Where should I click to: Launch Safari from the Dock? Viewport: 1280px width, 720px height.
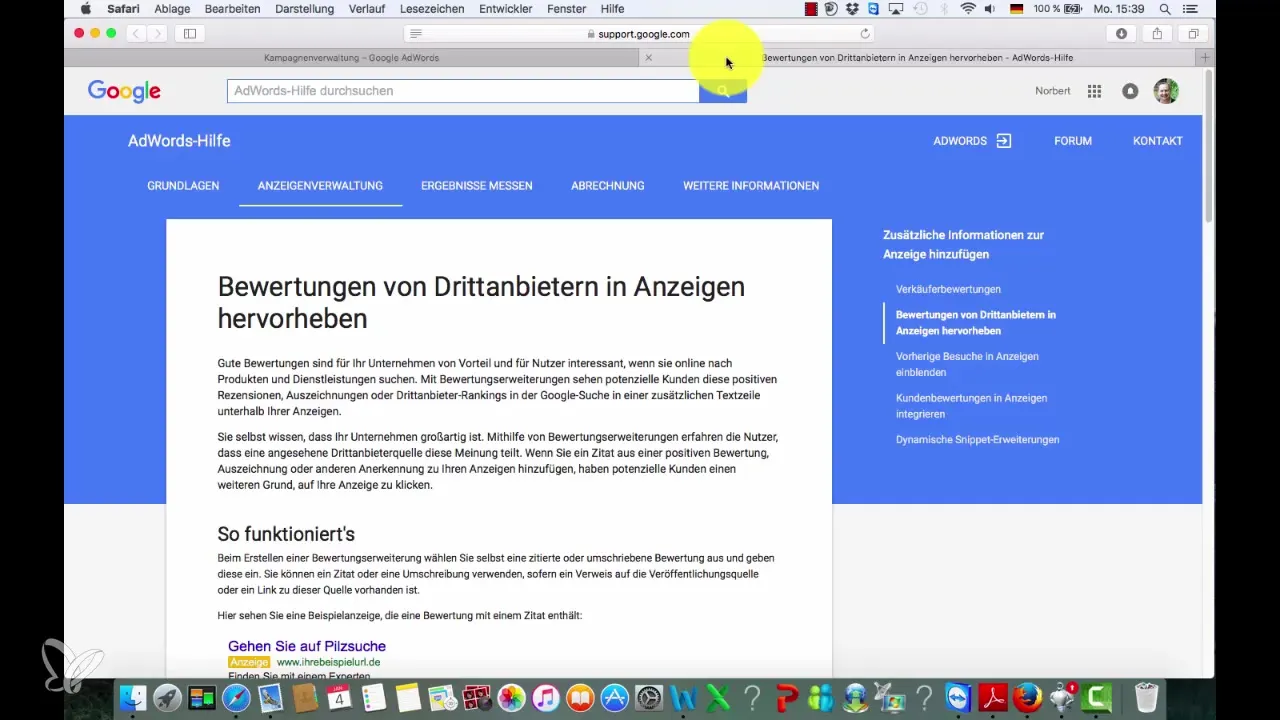coord(237,697)
